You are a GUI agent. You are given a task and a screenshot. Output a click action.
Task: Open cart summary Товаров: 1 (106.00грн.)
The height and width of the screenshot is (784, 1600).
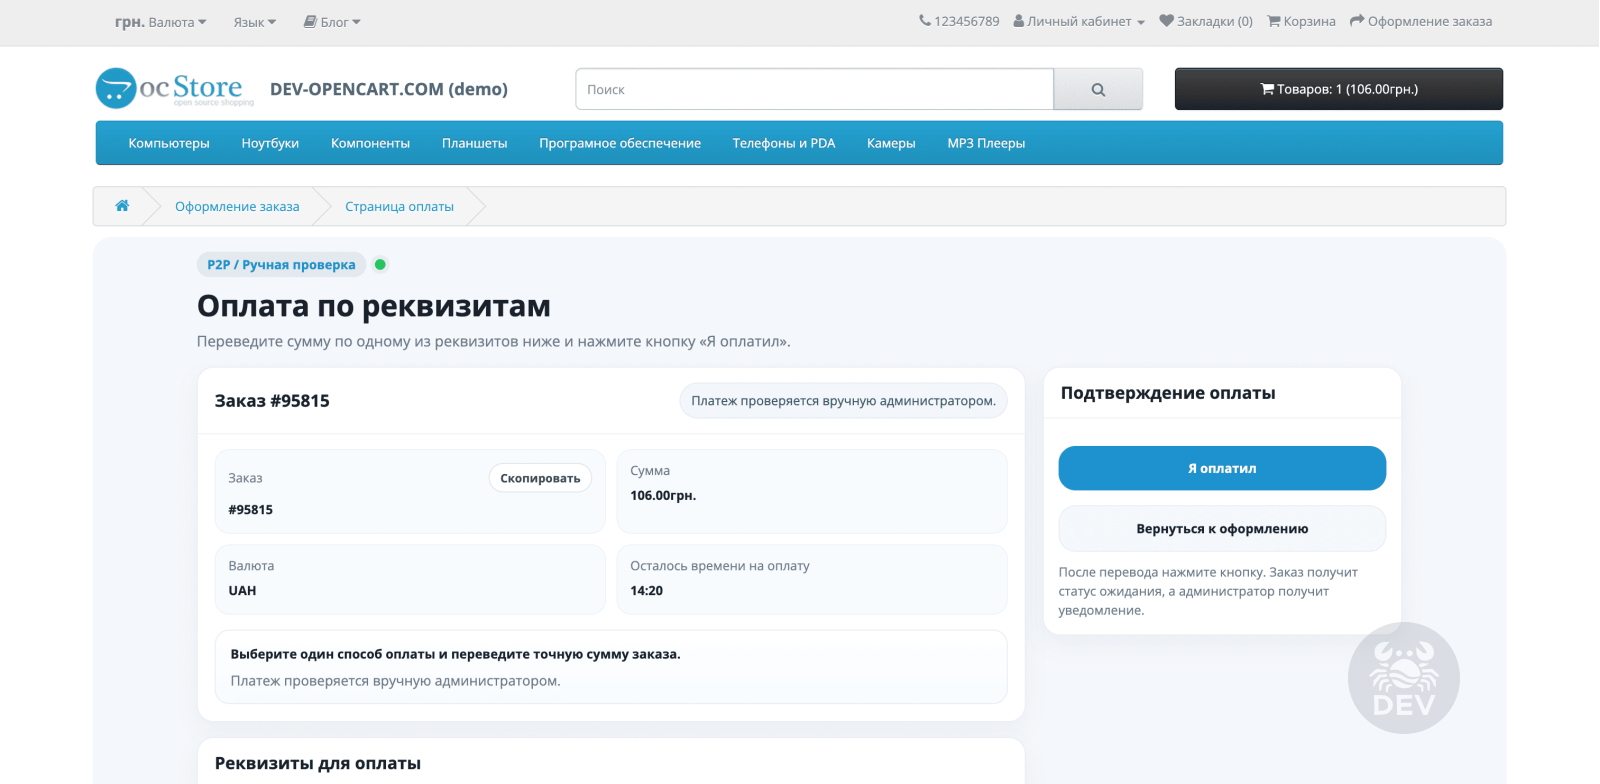click(x=1339, y=89)
